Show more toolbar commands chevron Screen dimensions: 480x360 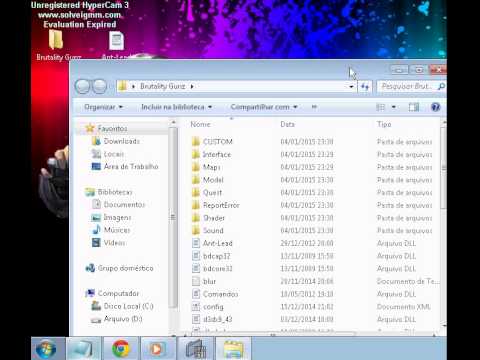pyautogui.click(x=314, y=107)
